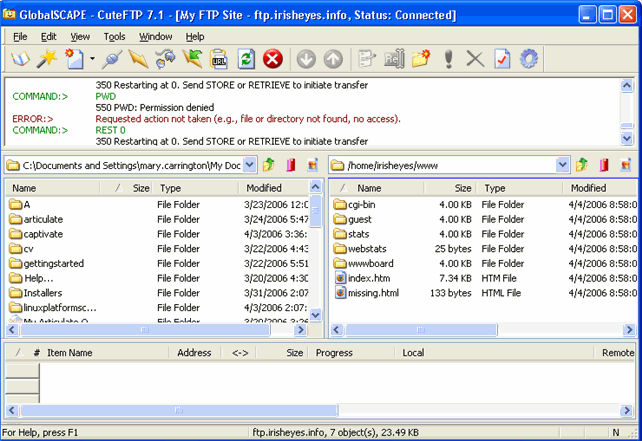The width and height of the screenshot is (642, 441).
Task: Select the linuxplatformsc... local folder
Action: pos(53,308)
